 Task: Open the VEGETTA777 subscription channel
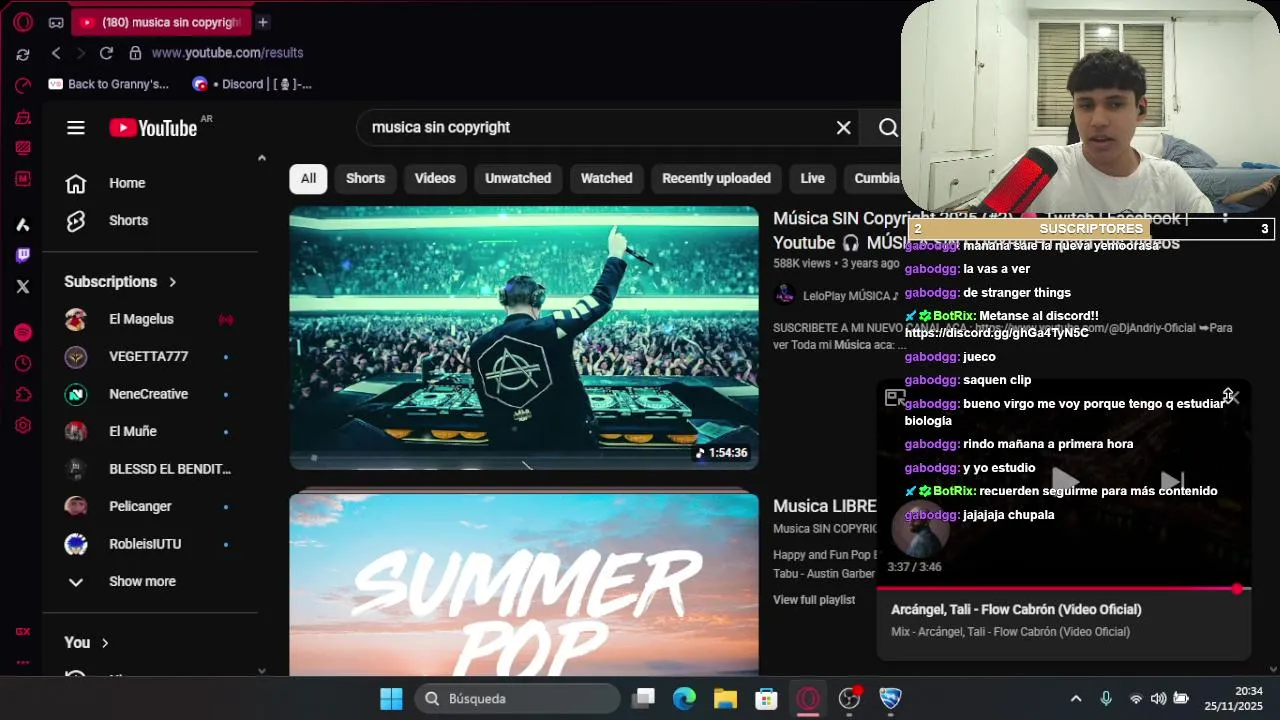click(x=150, y=356)
